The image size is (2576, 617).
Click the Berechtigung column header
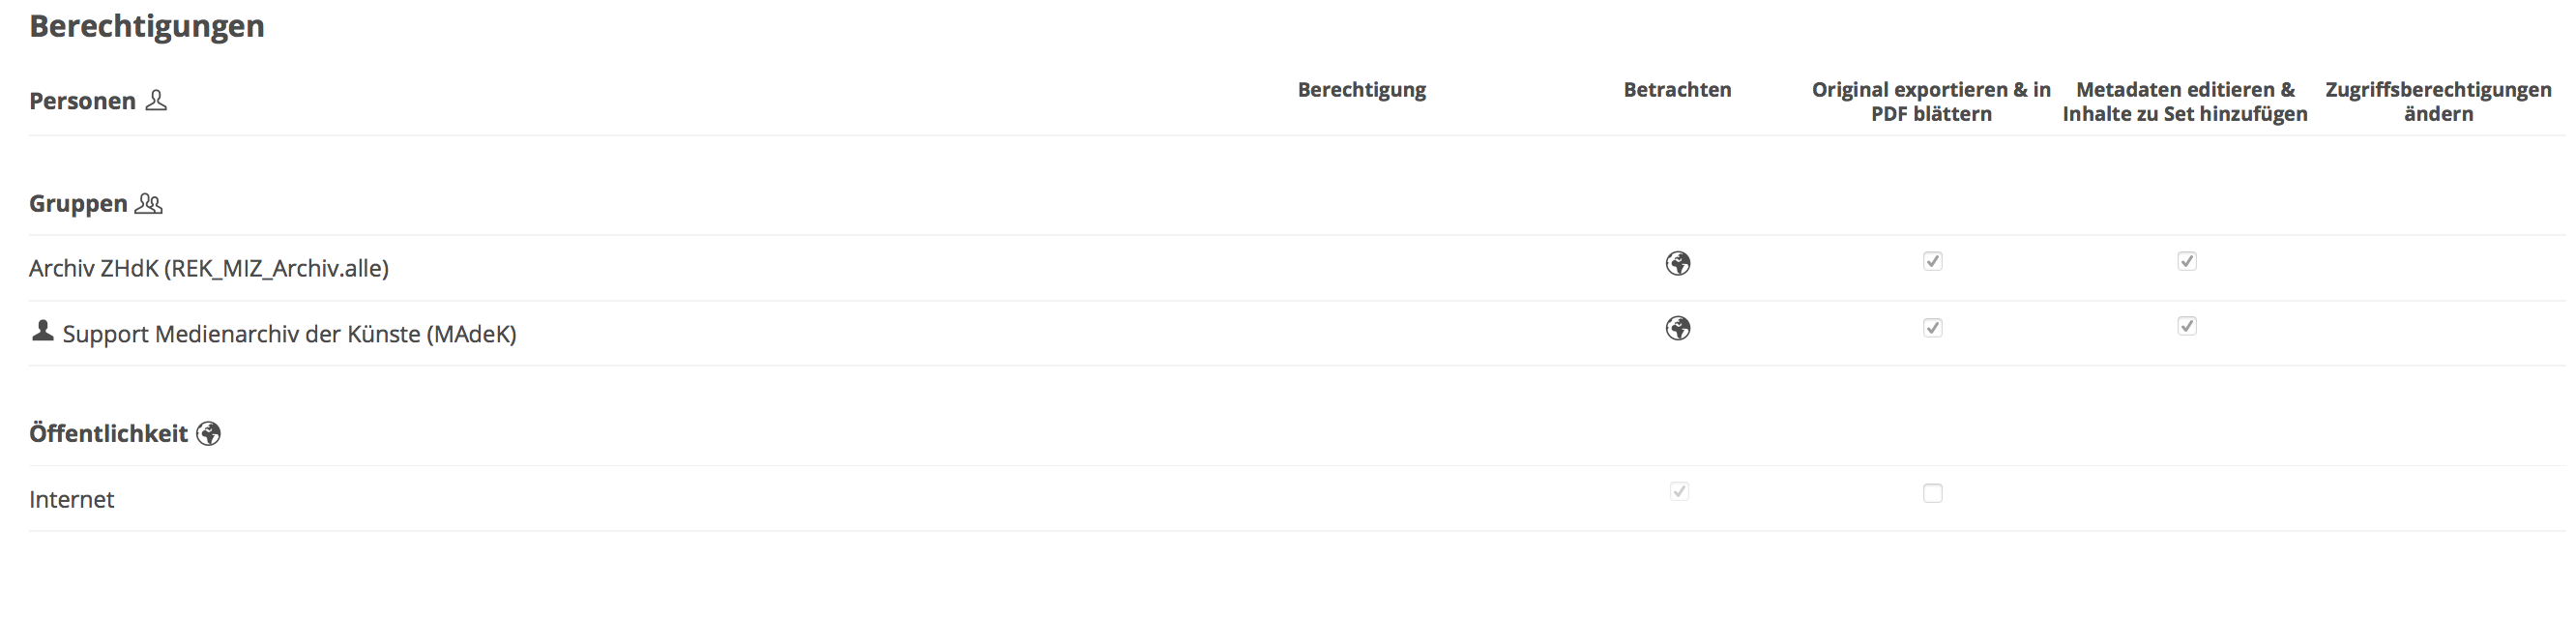click(1361, 89)
